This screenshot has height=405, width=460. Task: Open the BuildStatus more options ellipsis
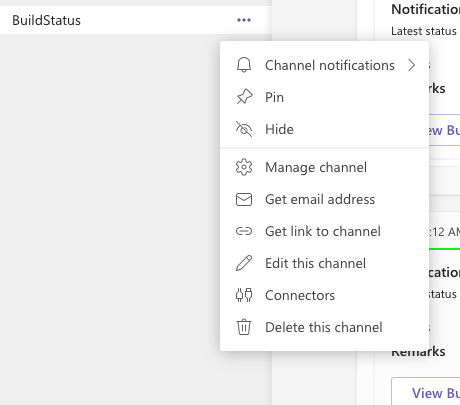(244, 20)
